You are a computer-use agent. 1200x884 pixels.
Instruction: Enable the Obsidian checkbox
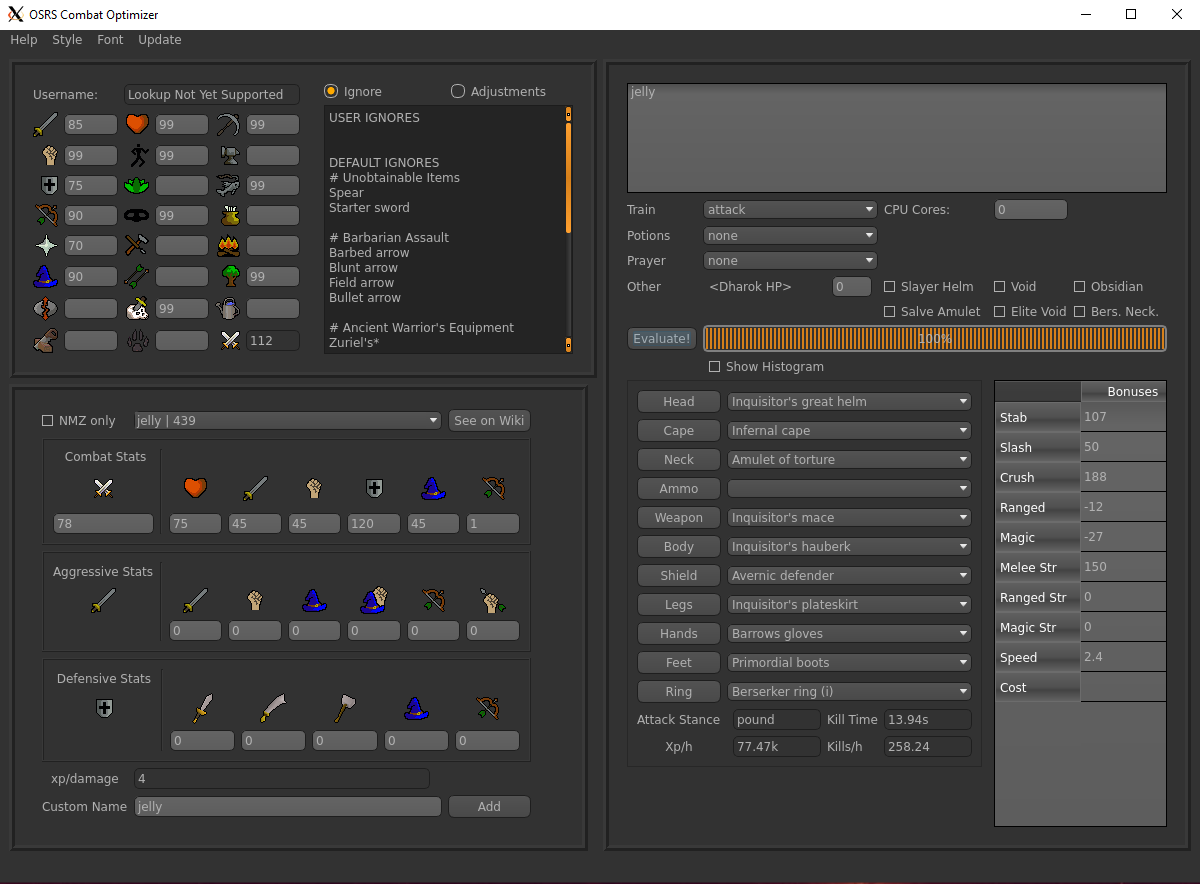click(x=1079, y=287)
